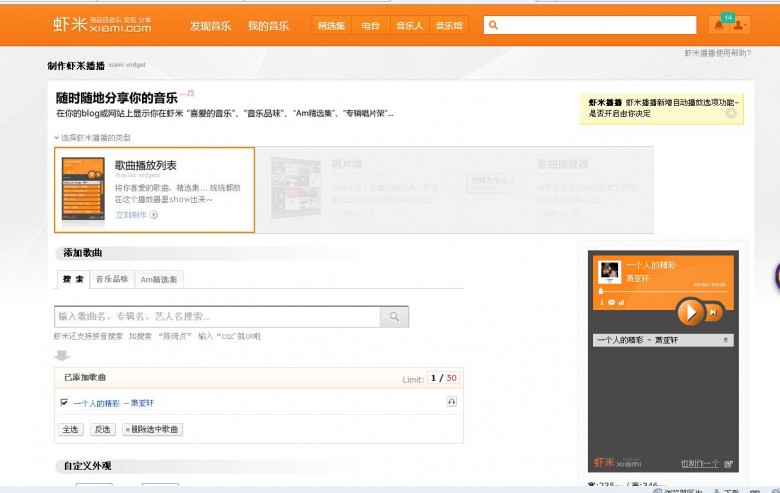Click the song search magnifier button
This screenshot has height=493, width=780.
pos(394,317)
